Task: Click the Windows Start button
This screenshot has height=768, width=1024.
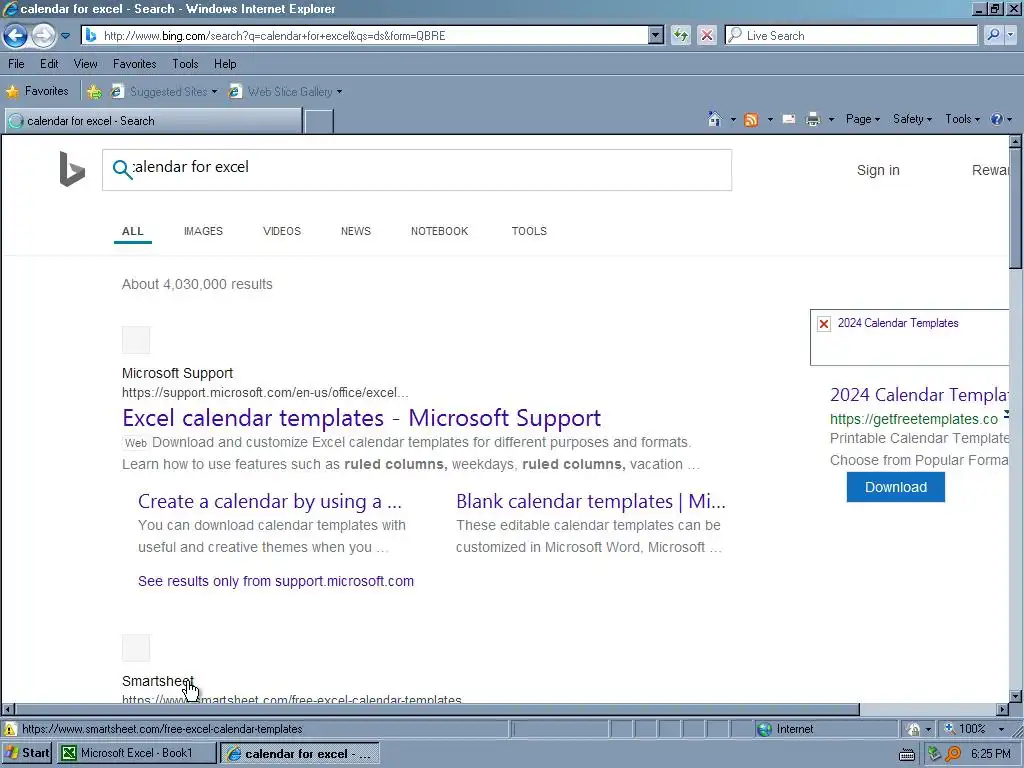Action: (27, 753)
